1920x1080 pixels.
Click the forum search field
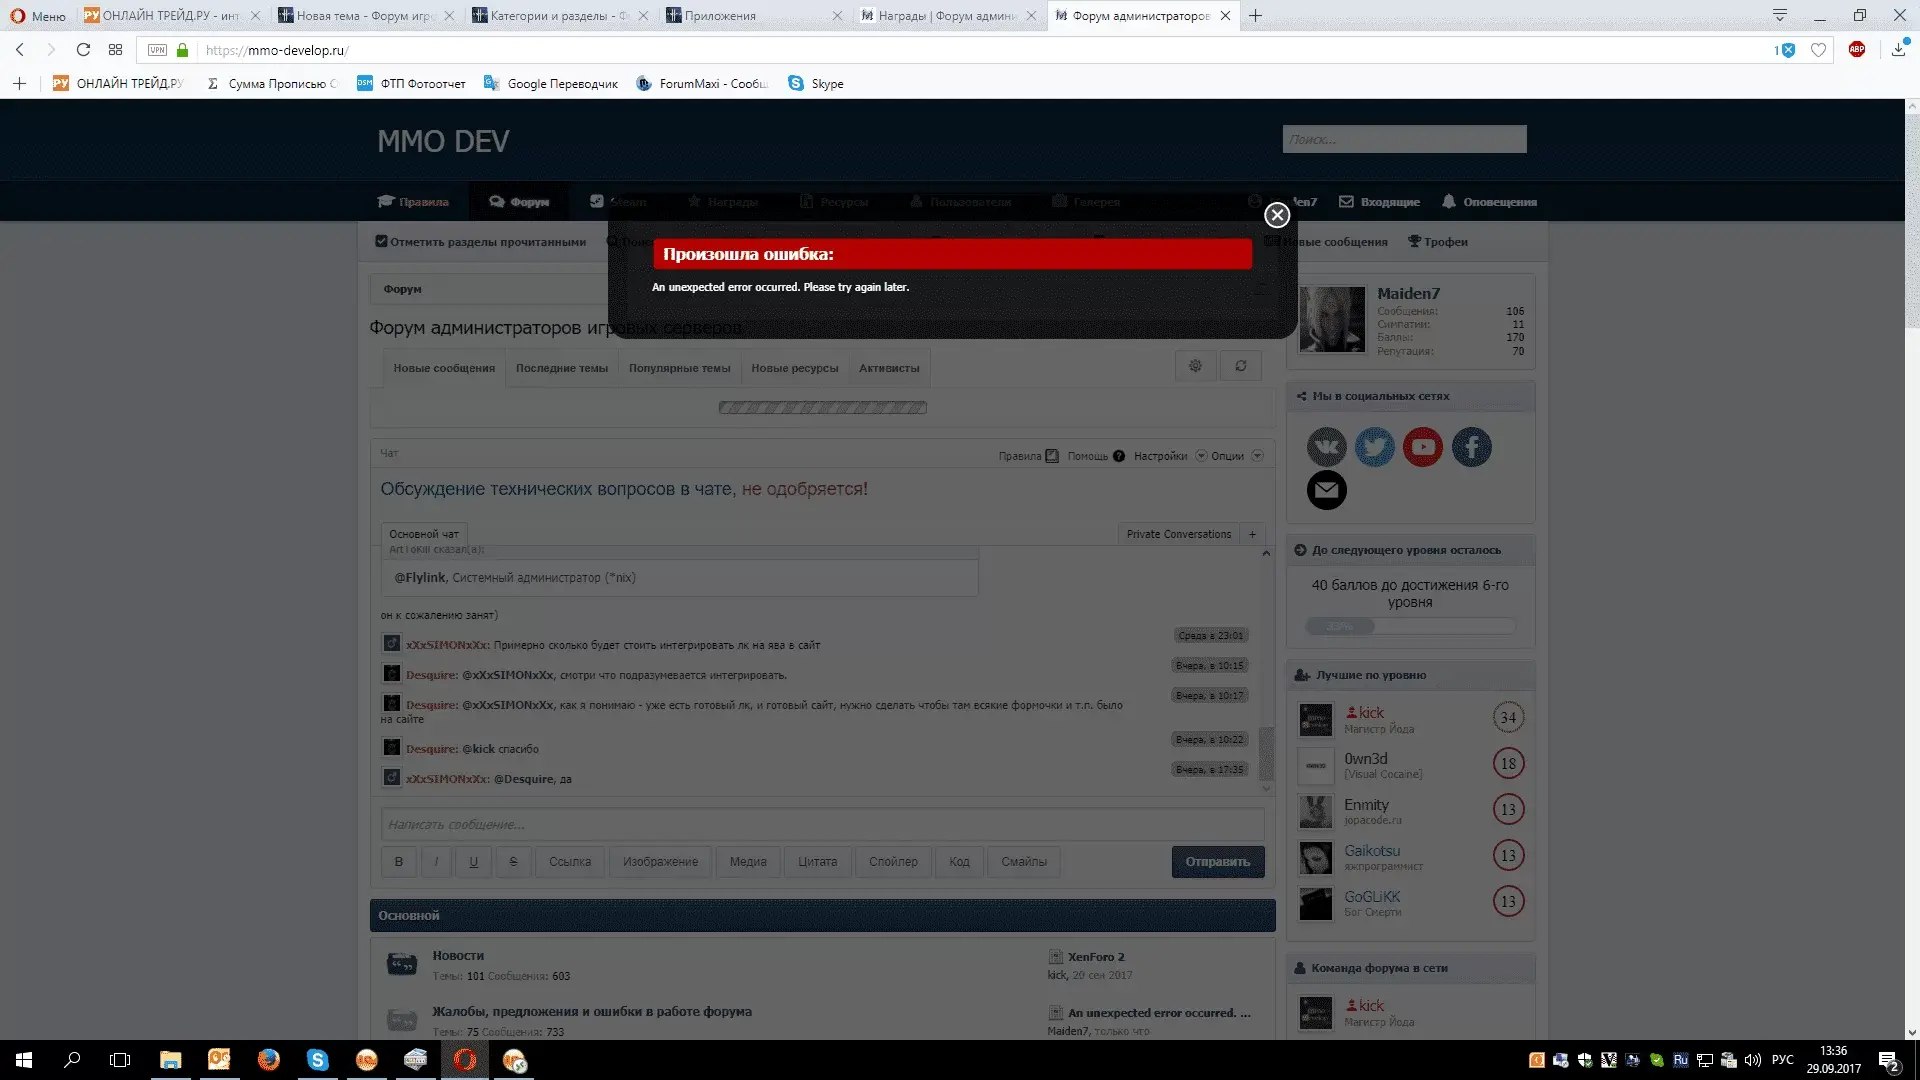[x=1404, y=139]
